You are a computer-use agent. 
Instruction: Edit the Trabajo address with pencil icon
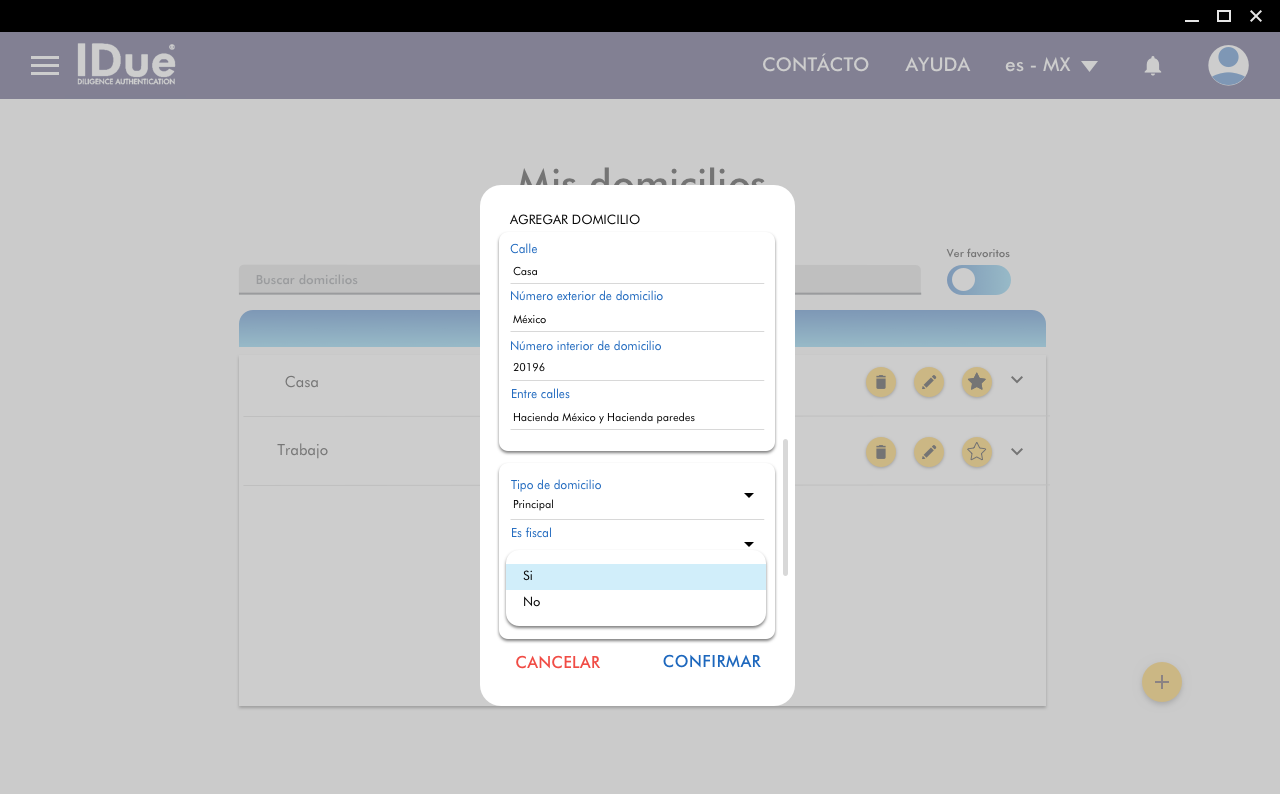(x=929, y=452)
